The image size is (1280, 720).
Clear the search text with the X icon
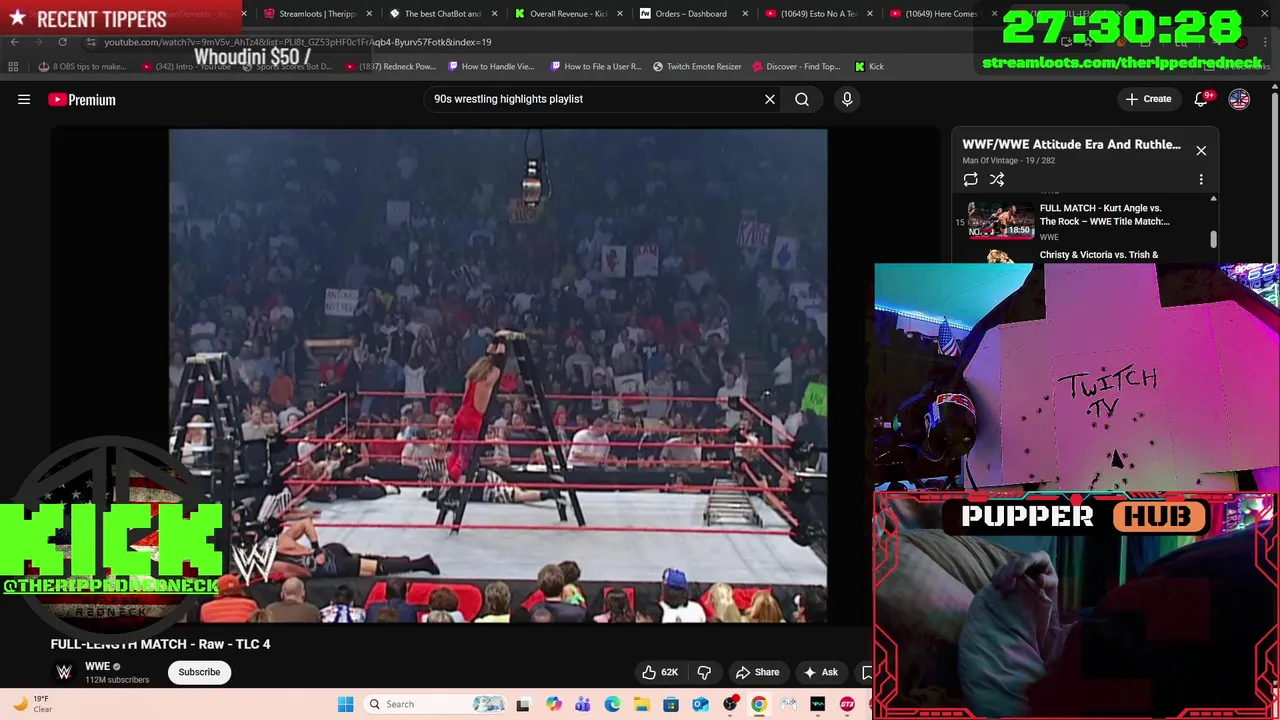click(x=770, y=99)
